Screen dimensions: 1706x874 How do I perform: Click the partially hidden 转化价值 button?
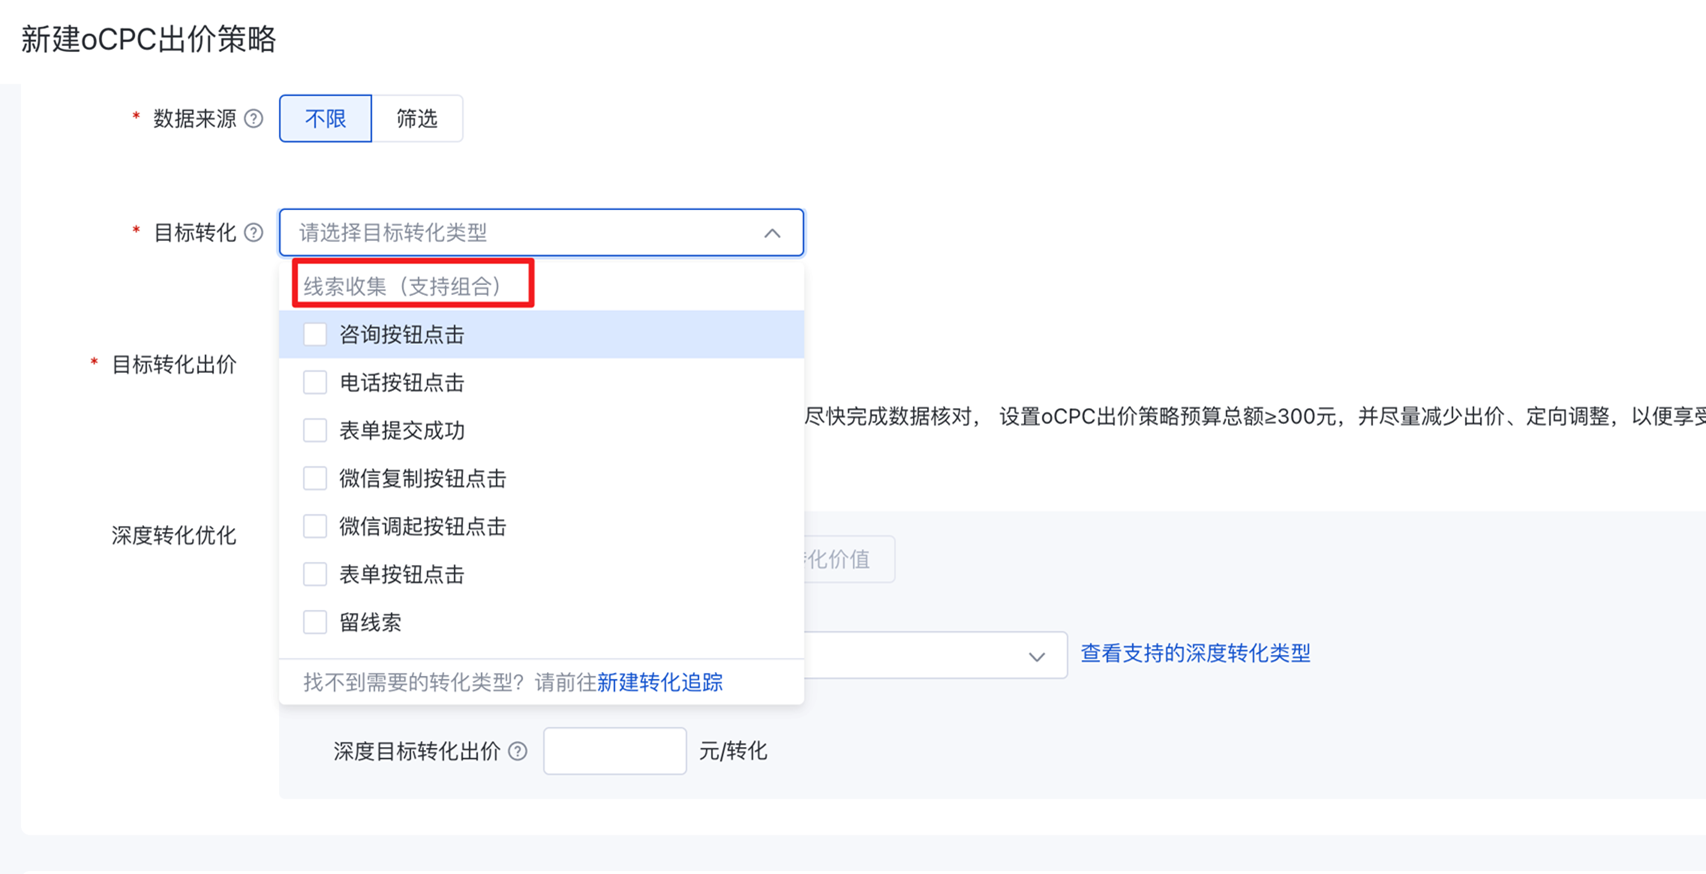tap(848, 560)
